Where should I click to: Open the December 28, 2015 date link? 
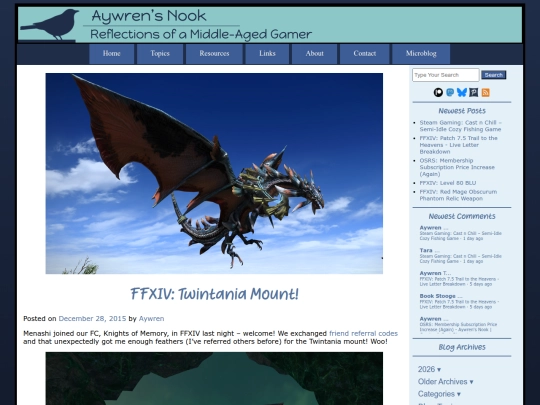pos(92,319)
